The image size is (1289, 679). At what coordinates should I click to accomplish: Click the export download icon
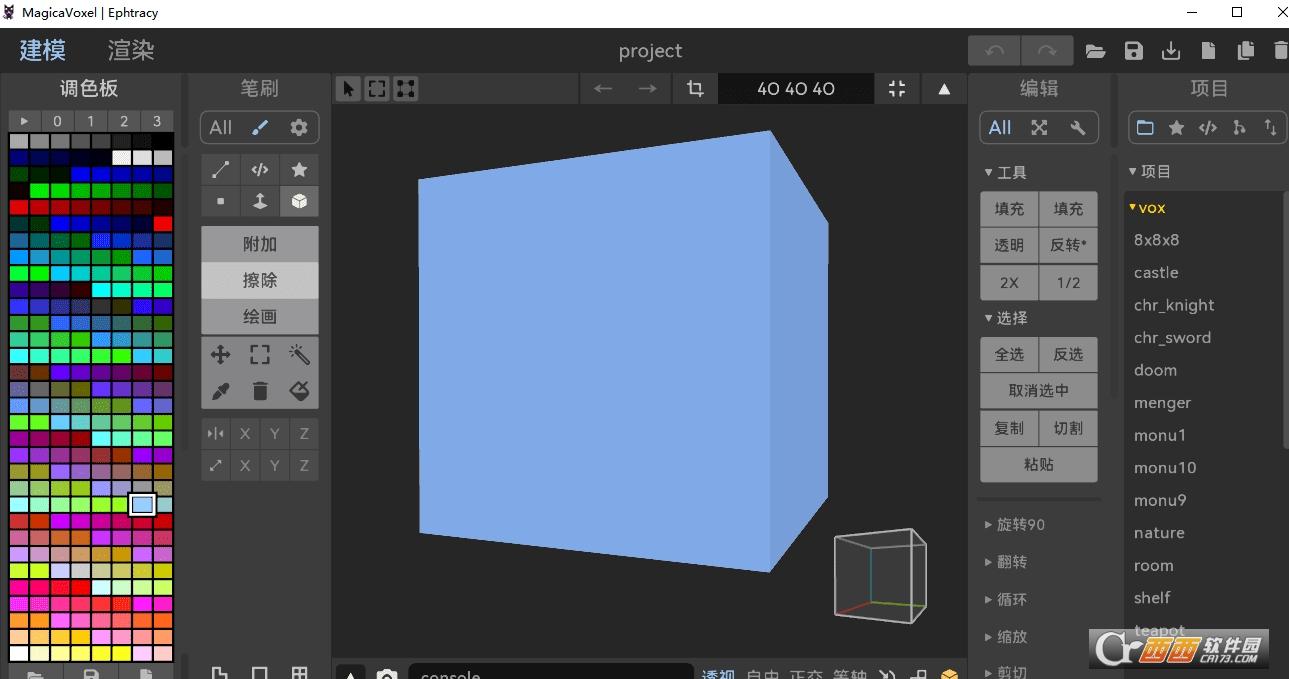[1170, 51]
